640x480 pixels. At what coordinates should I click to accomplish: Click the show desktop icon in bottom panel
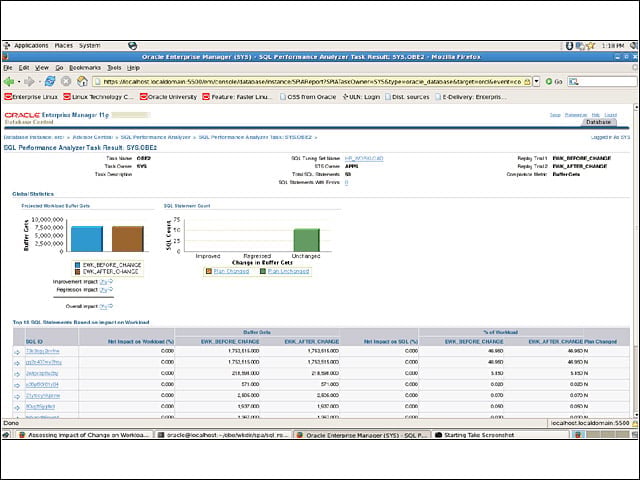click(6, 435)
